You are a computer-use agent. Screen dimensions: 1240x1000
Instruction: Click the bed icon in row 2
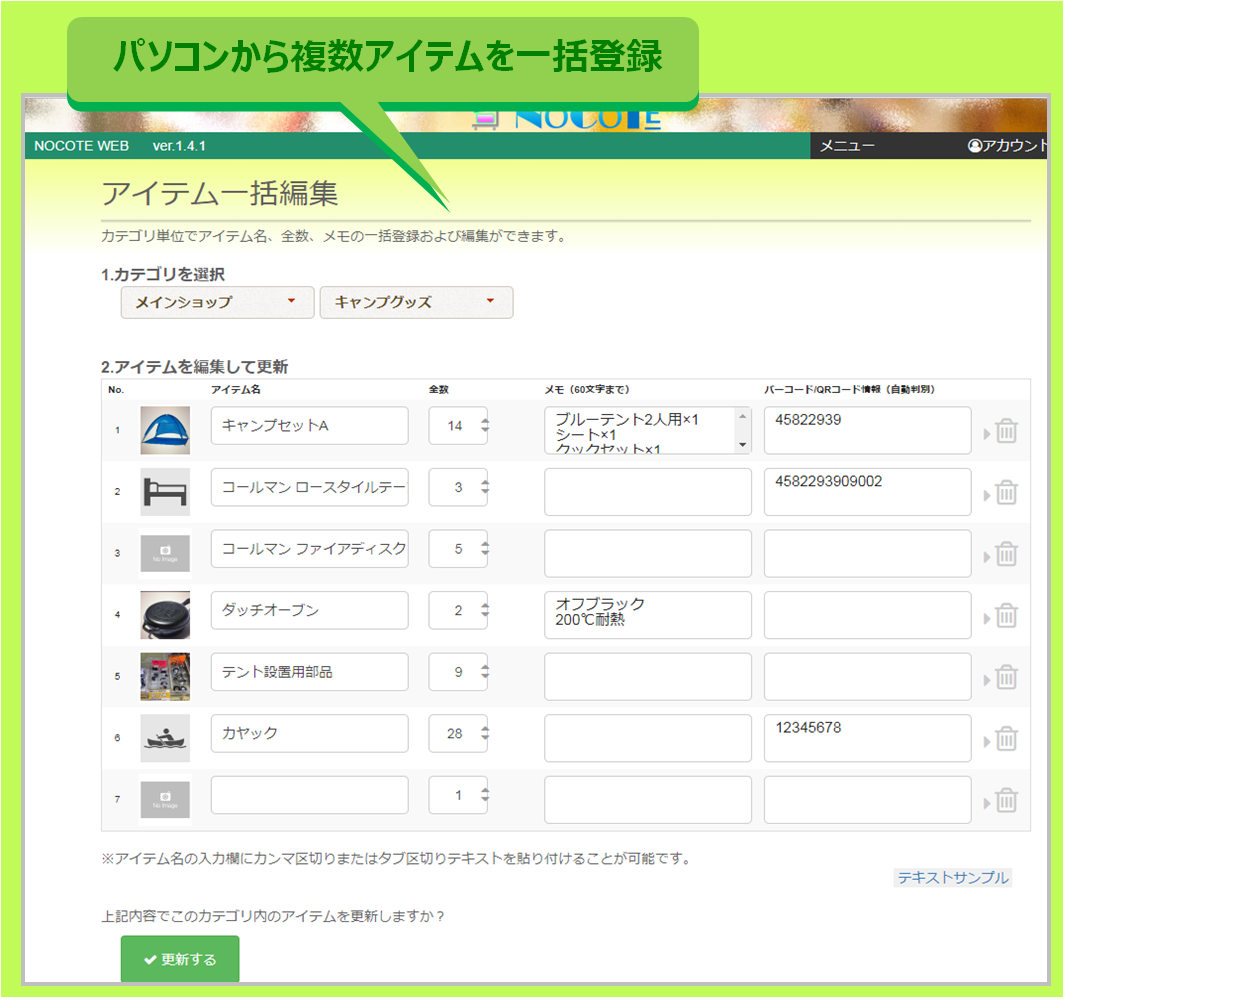click(x=165, y=492)
